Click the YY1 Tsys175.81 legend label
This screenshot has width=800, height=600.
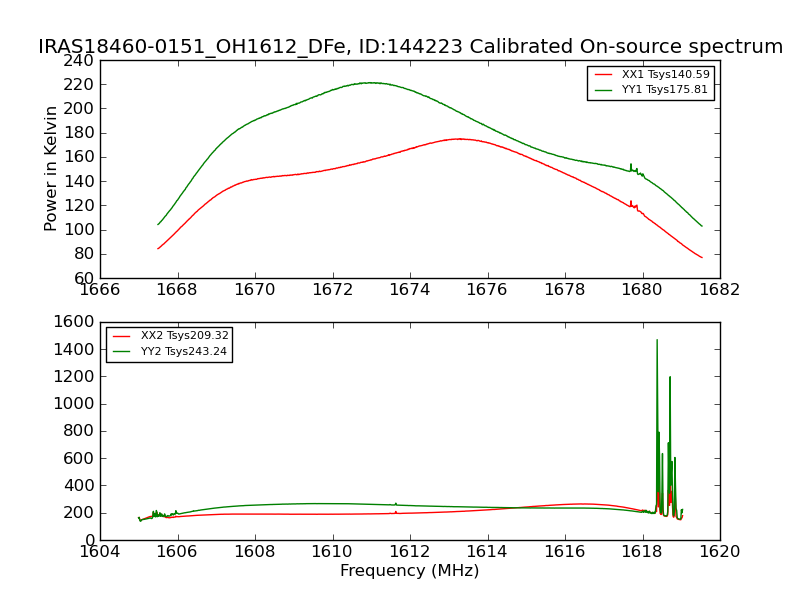665,90
